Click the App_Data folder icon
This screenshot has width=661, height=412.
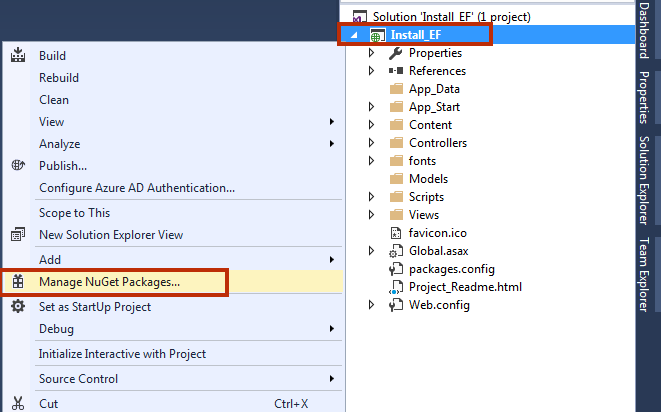click(x=396, y=89)
